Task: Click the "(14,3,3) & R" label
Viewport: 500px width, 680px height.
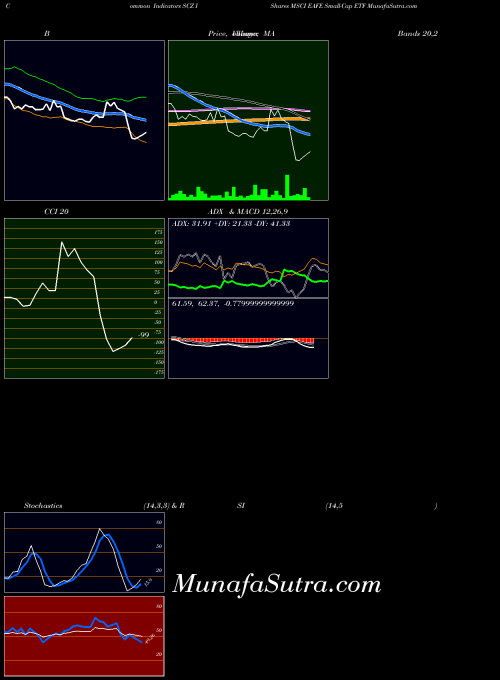Action: click(x=164, y=506)
